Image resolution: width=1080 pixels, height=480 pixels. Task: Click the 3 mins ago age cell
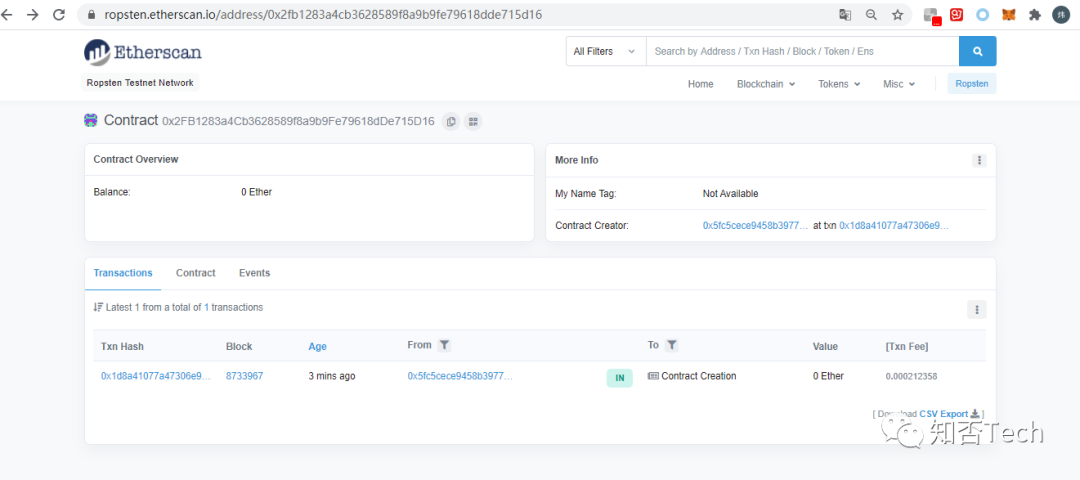pos(332,376)
